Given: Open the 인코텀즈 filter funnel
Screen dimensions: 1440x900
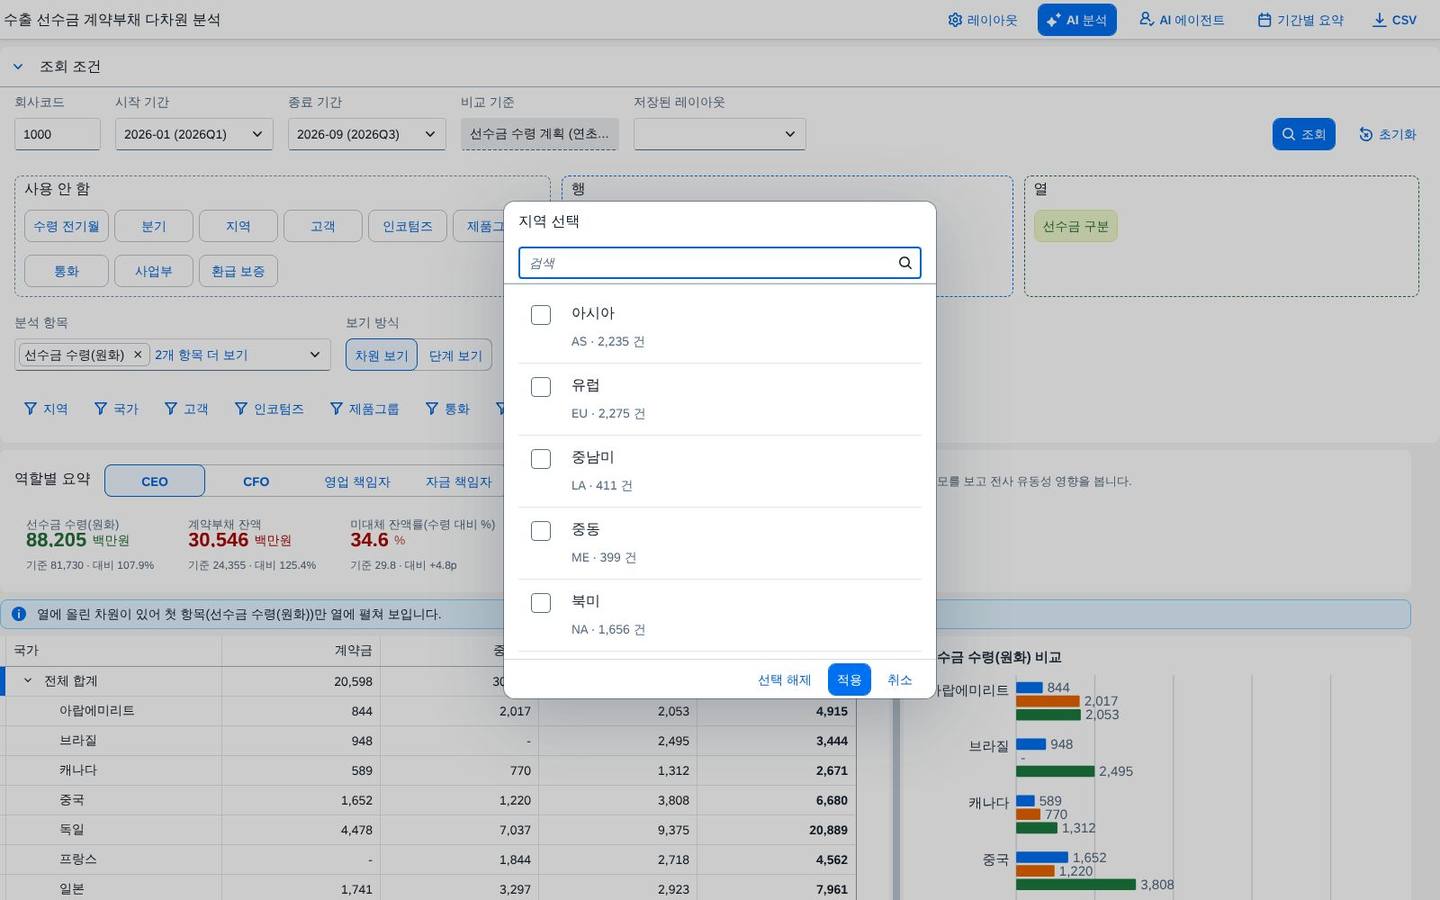Looking at the screenshot, I should tap(269, 409).
